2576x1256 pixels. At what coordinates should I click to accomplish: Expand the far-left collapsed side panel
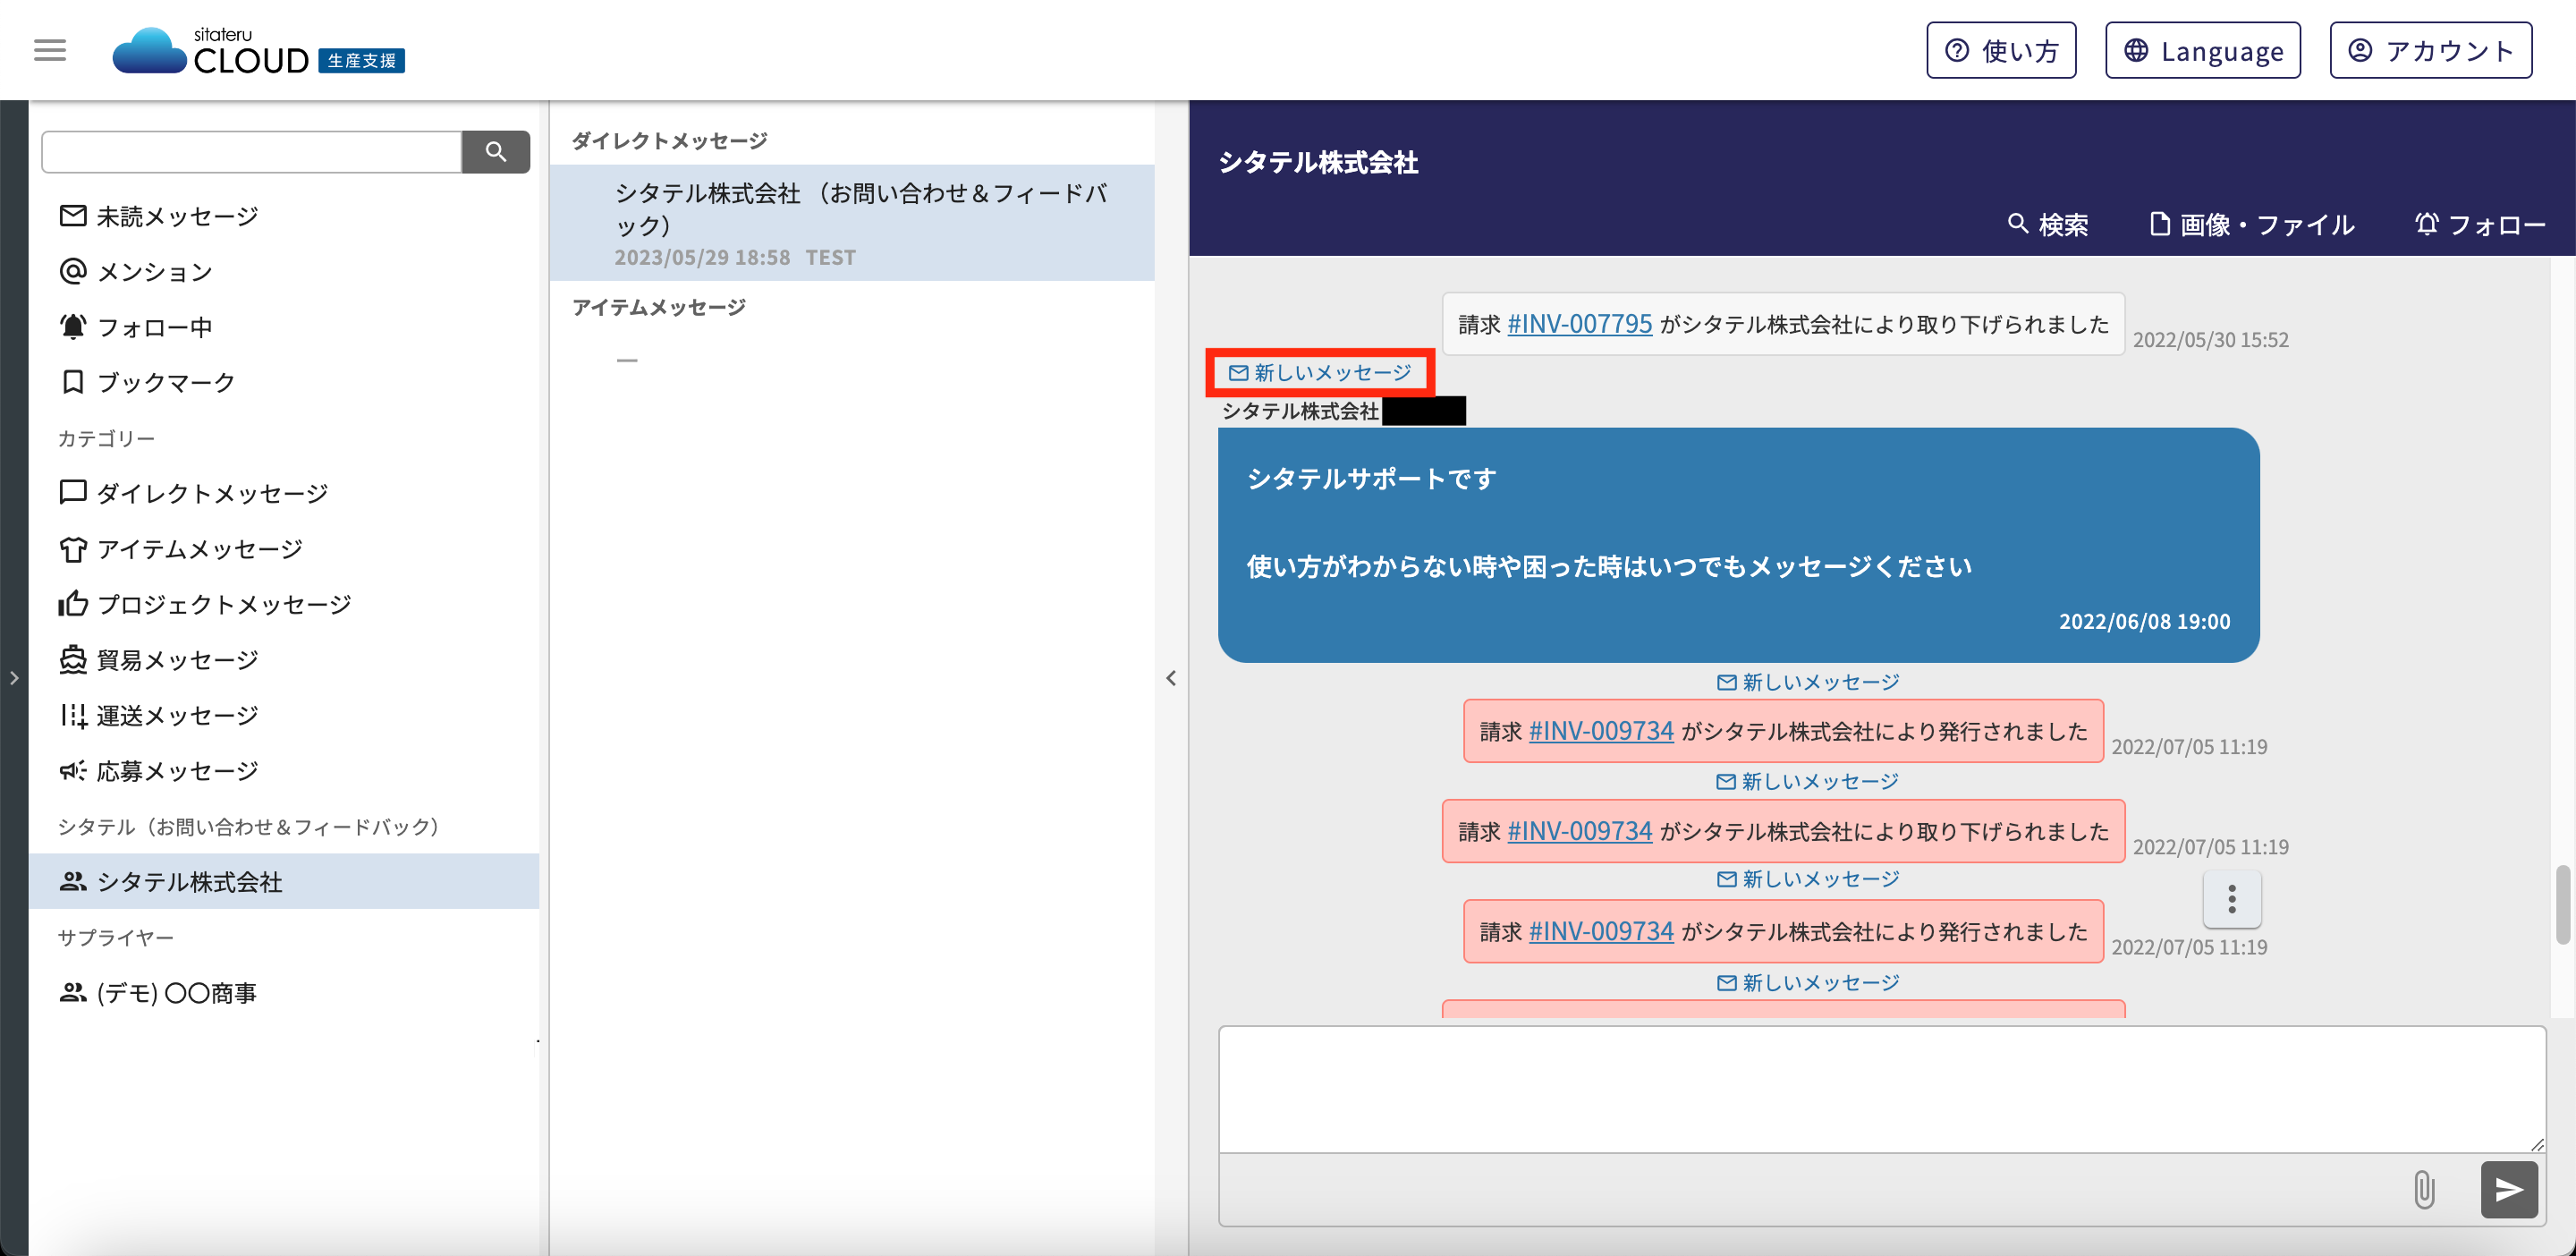(x=14, y=678)
